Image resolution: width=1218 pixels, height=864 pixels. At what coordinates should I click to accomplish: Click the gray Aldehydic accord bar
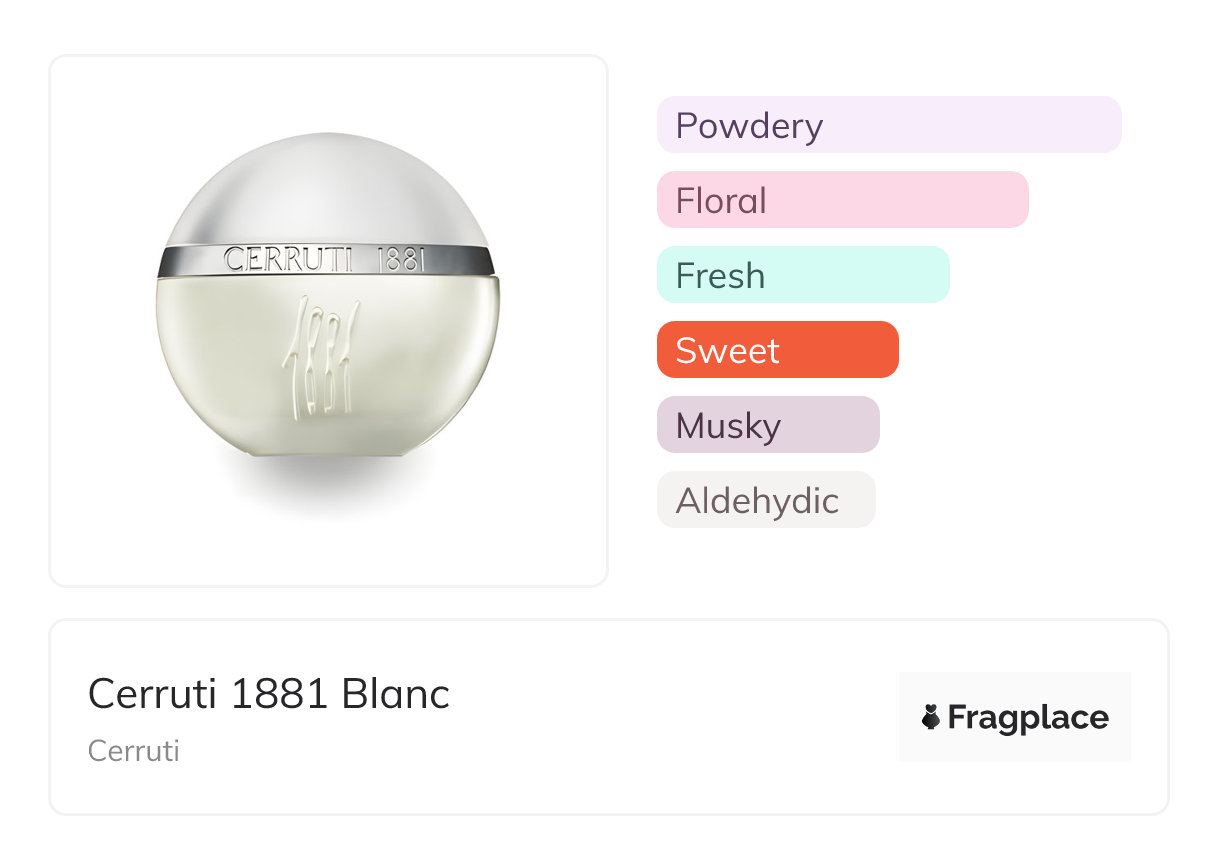pos(765,500)
